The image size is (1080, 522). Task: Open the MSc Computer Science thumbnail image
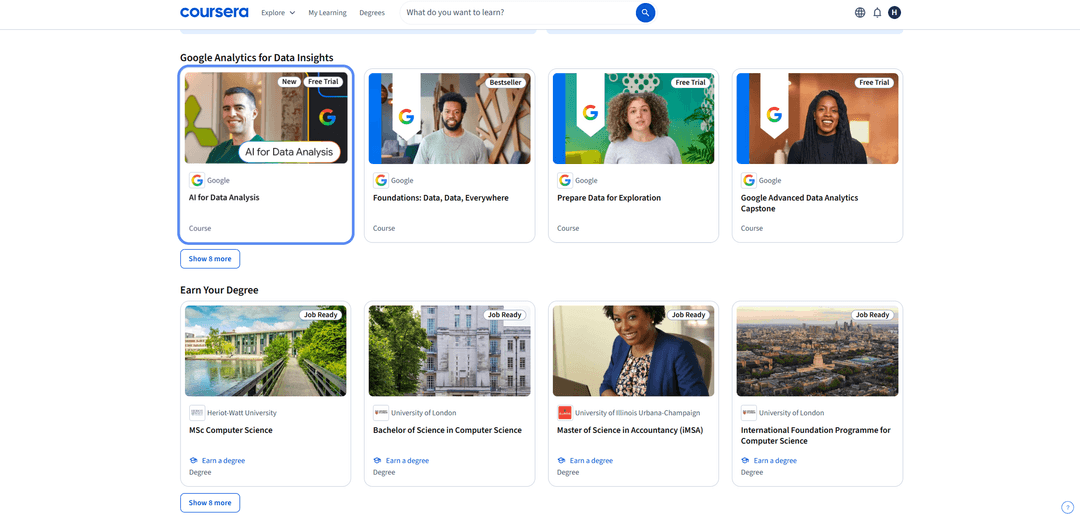[266, 351]
